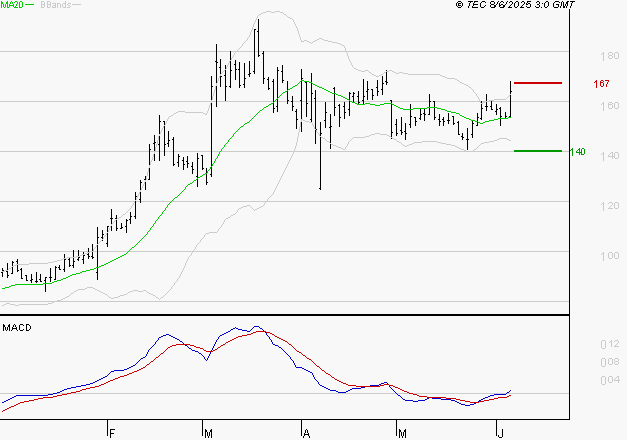Click the gray 140 price axis label
This screenshot has height=440, width=627.
[610, 156]
